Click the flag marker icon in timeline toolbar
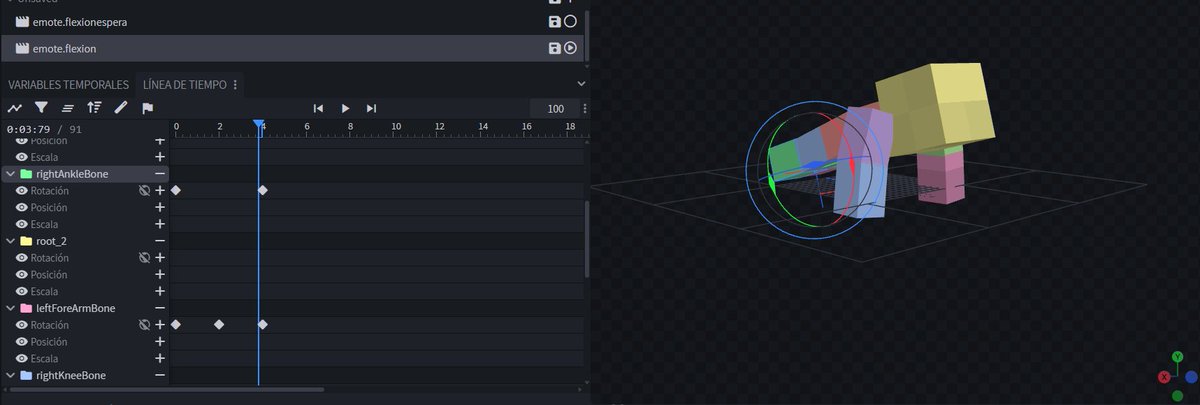Image resolution: width=1200 pixels, height=405 pixels. (147, 108)
